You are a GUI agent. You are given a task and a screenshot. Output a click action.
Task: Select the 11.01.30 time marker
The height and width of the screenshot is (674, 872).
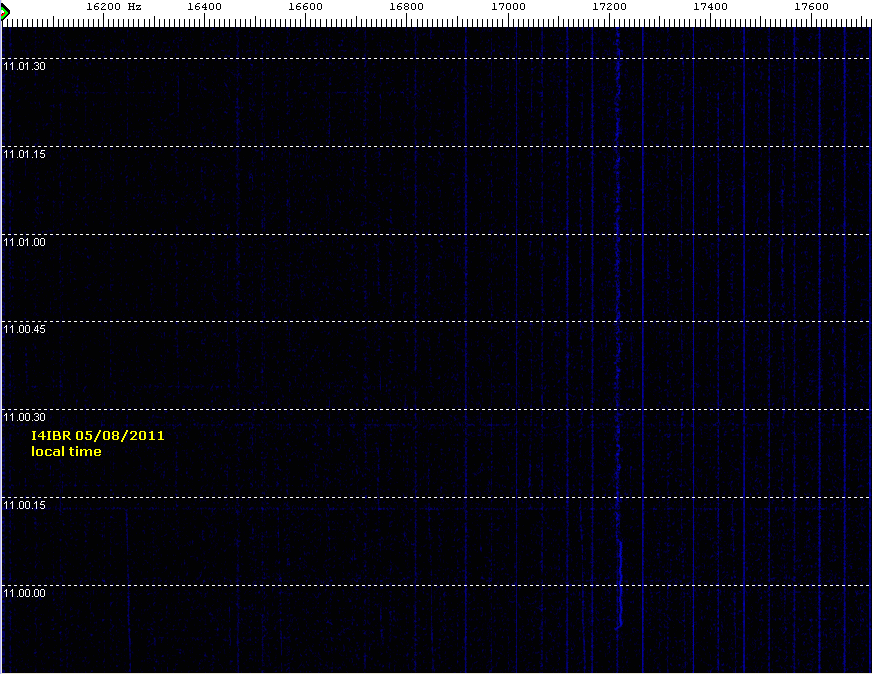coord(24,66)
